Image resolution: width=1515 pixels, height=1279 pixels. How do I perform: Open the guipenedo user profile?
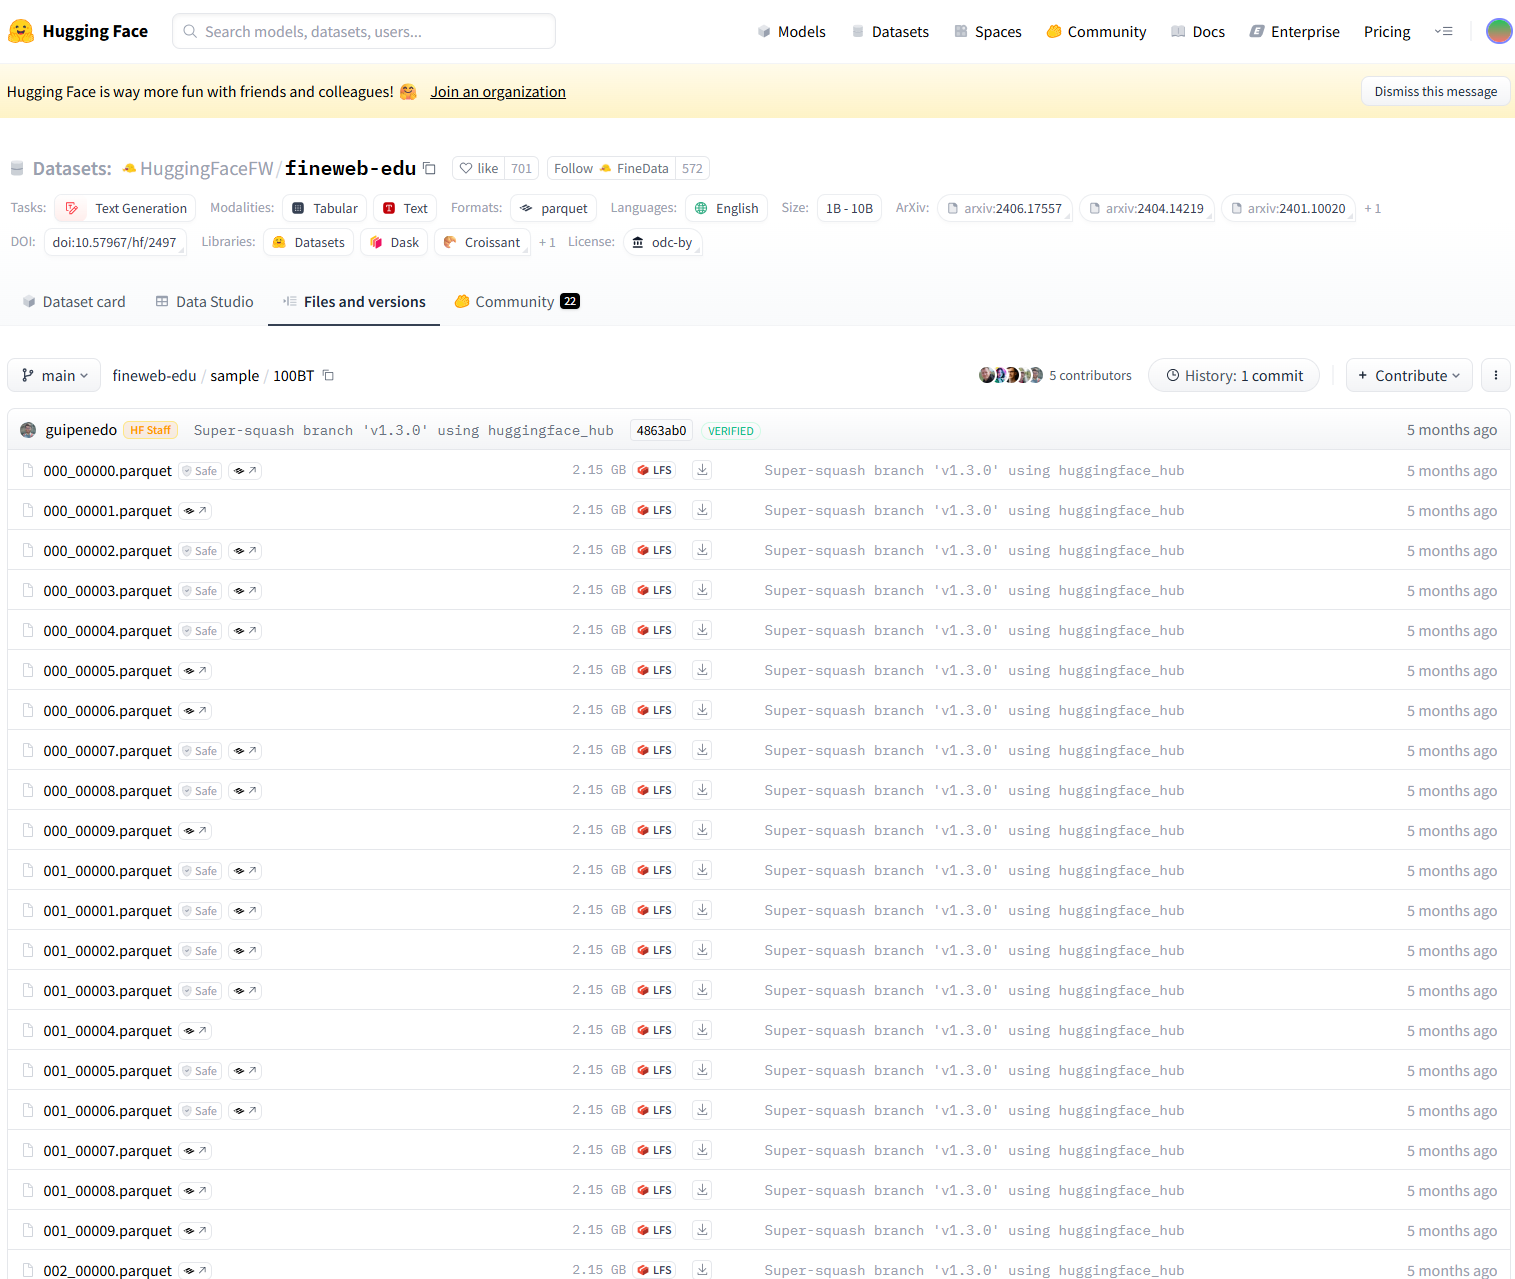pyautogui.click(x=81, y=430)
